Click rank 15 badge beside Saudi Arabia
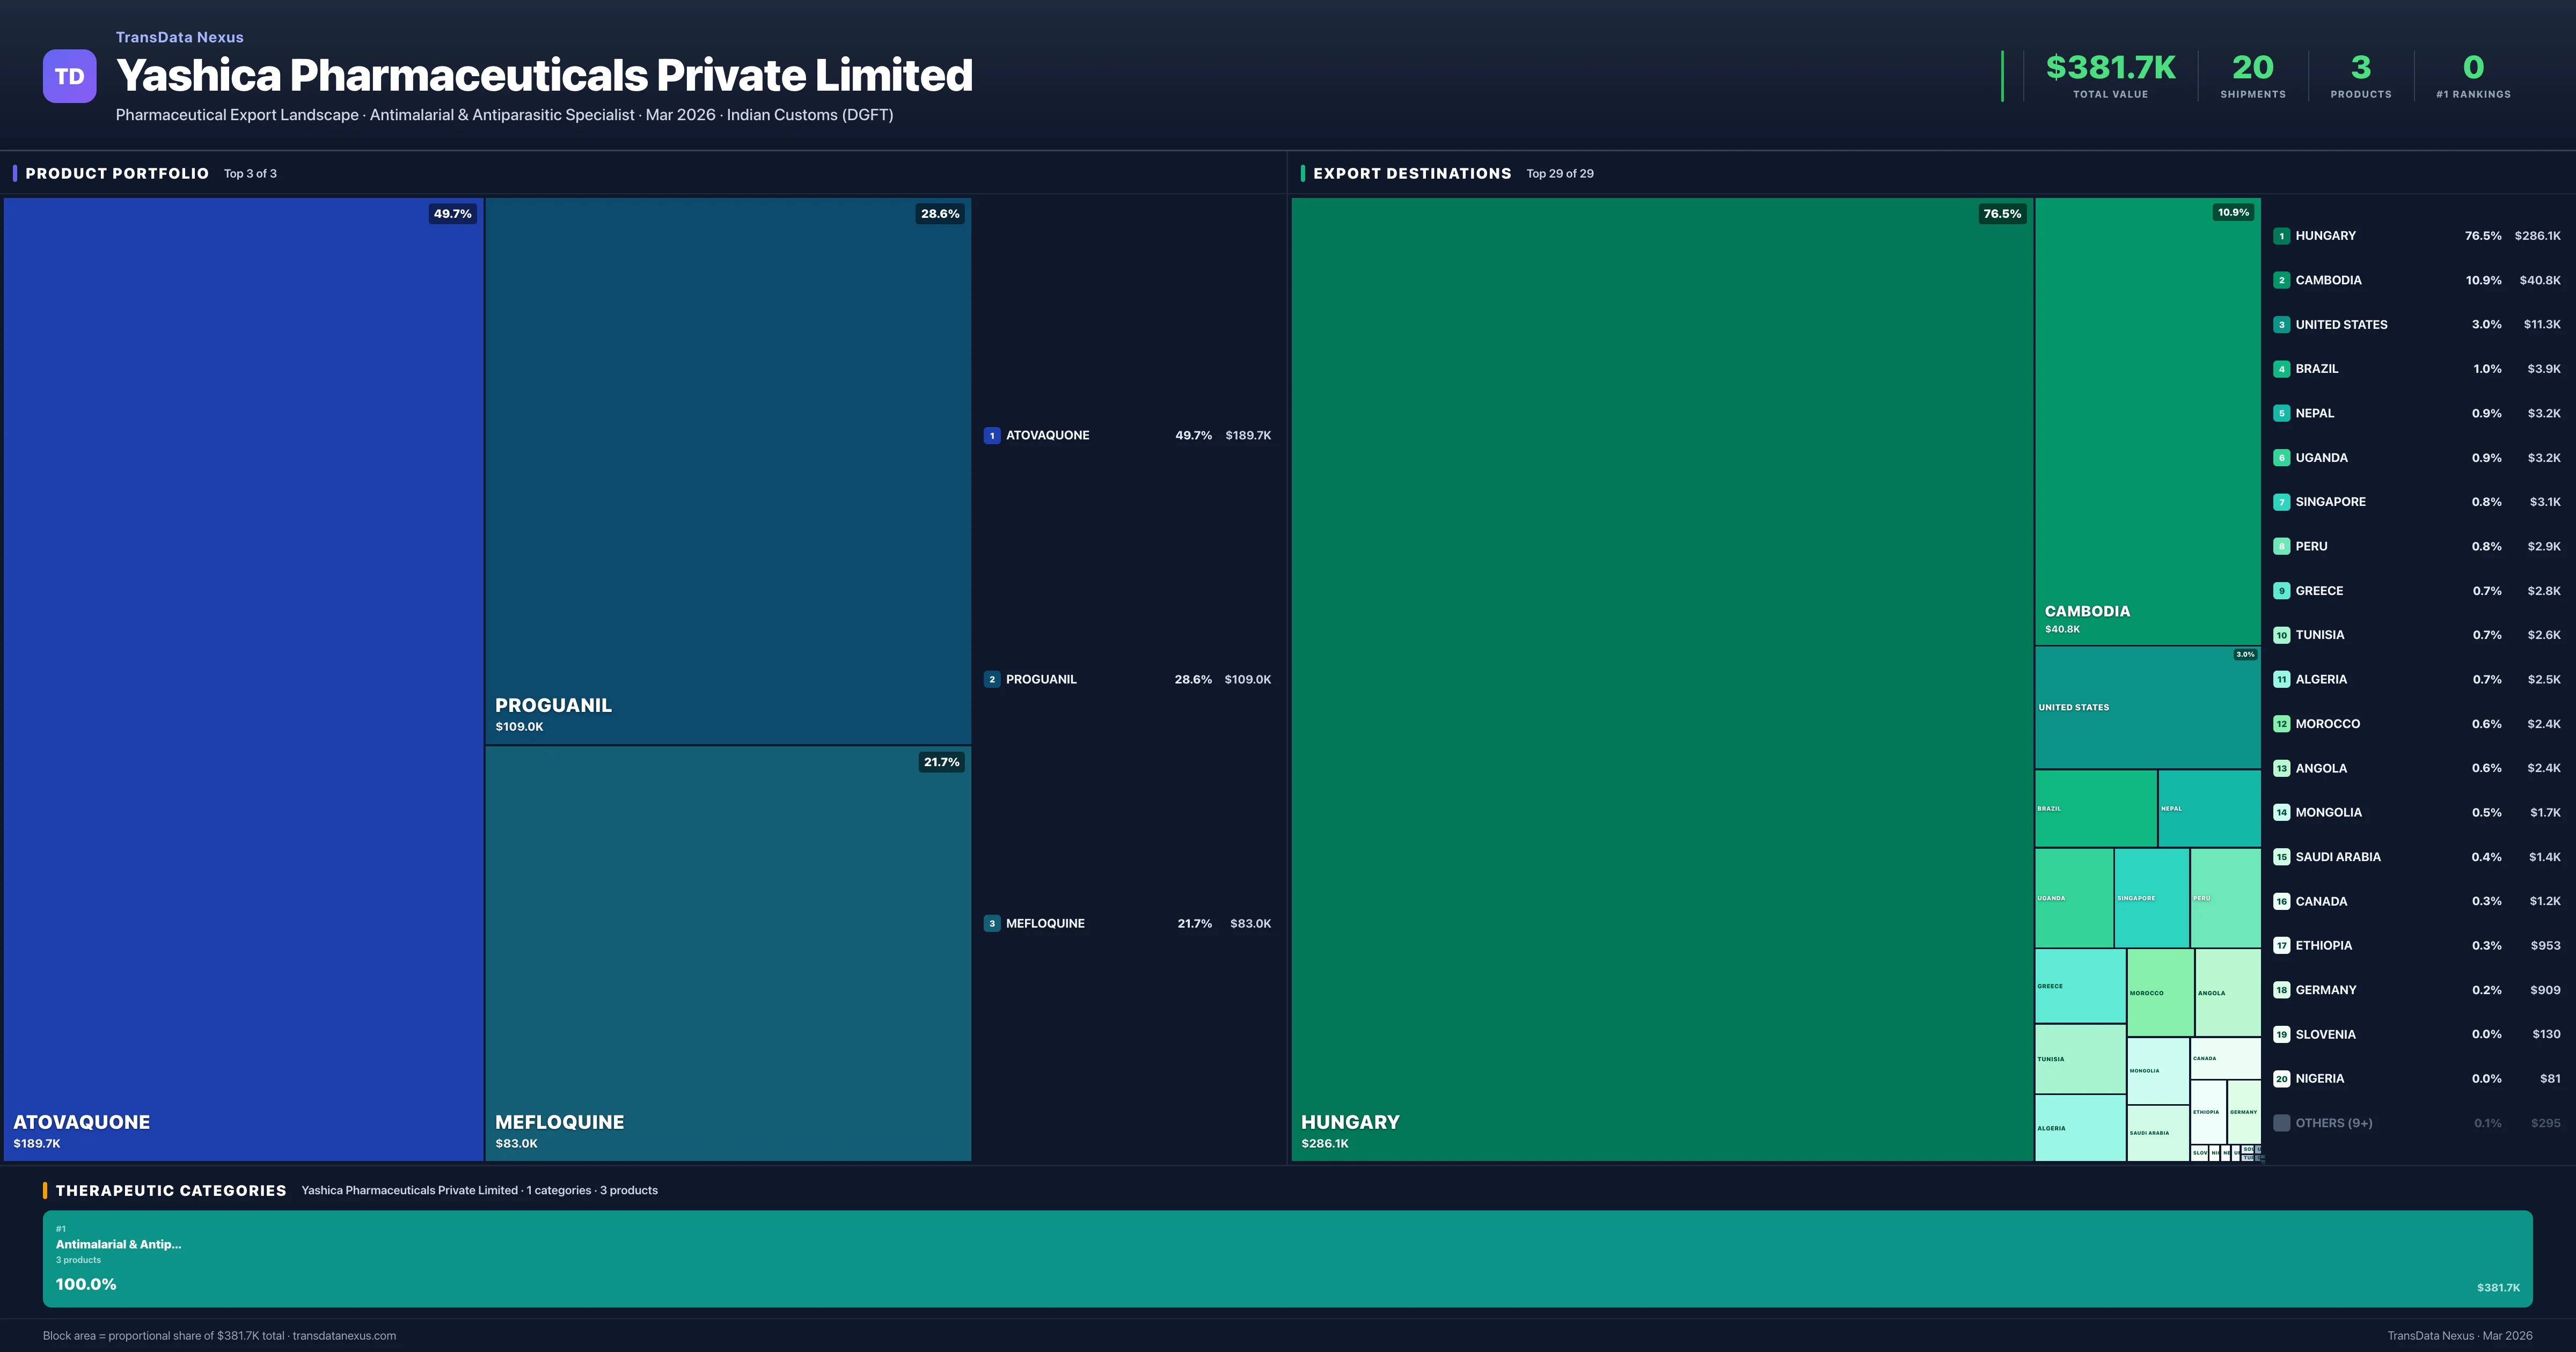 tap(2281, 857)
